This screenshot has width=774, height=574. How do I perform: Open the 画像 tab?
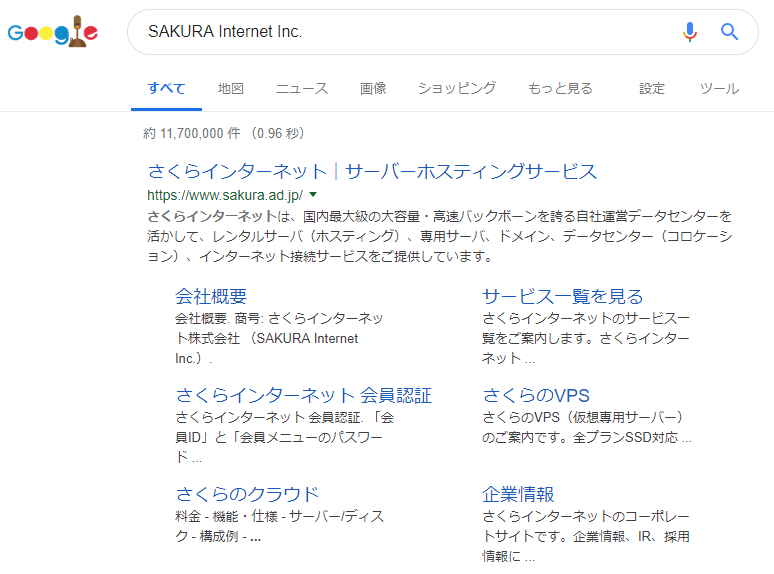pyautogui.click(x=373, y=88)
